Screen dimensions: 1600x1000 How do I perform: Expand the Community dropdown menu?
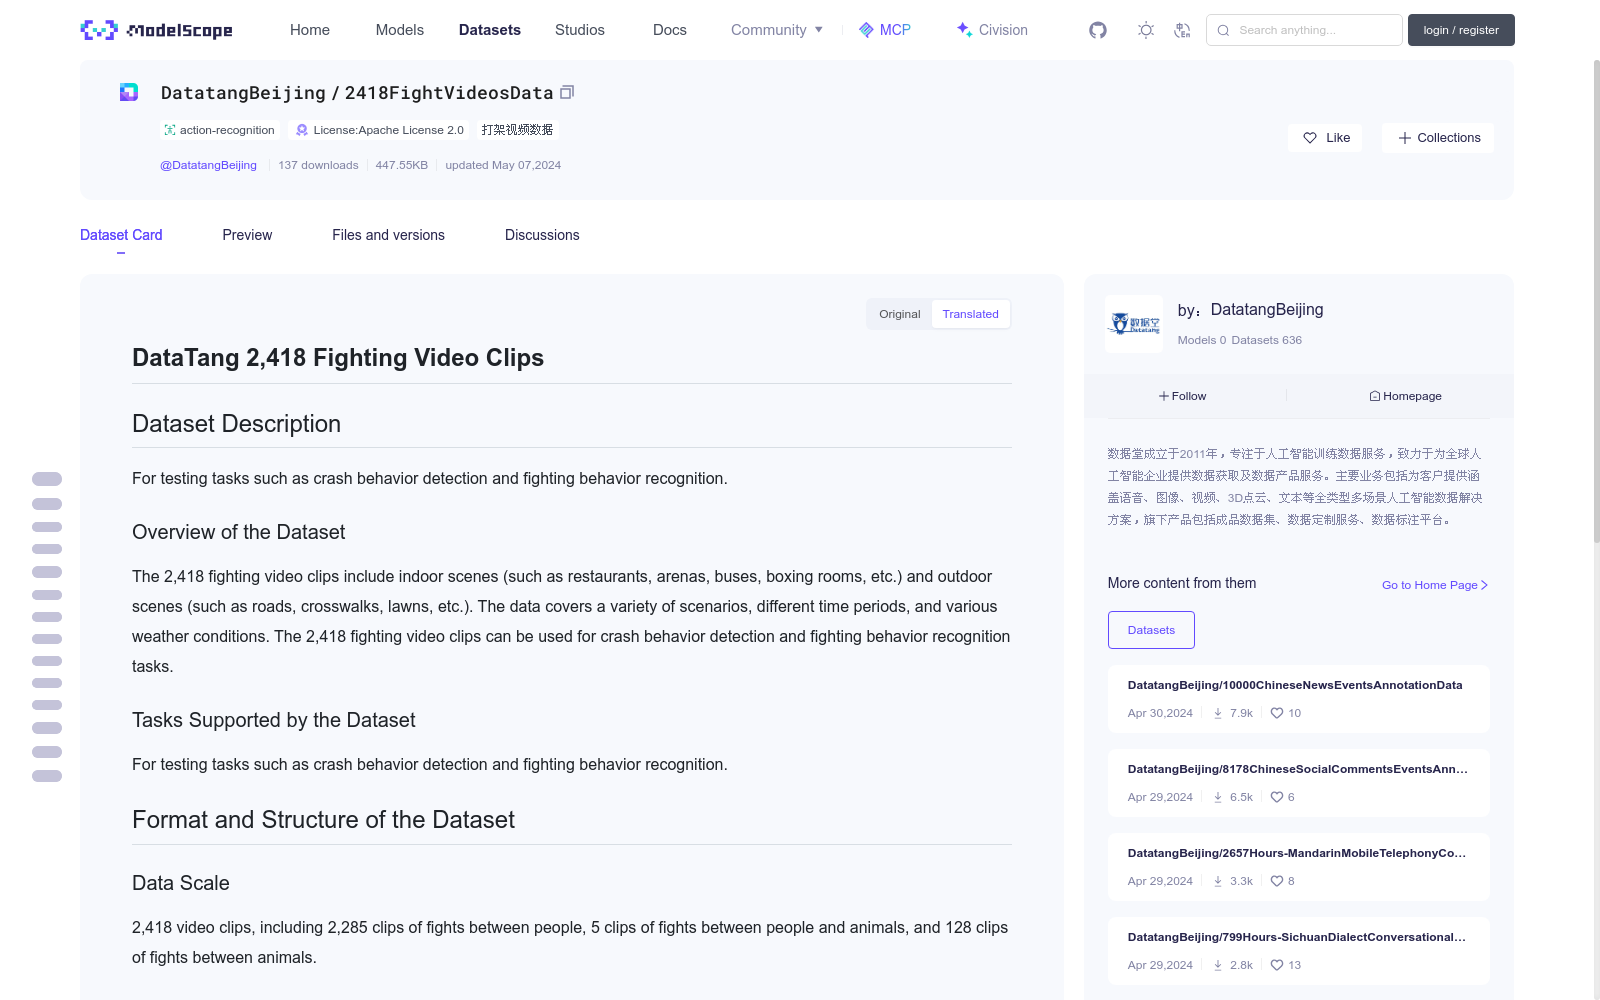pyautogui.click(x=777, y=30)
